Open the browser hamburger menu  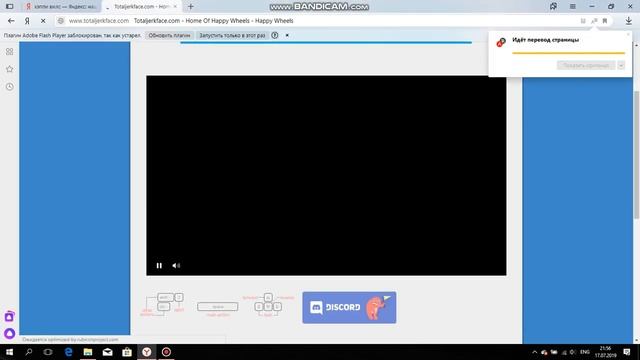[x=573, y=7]
